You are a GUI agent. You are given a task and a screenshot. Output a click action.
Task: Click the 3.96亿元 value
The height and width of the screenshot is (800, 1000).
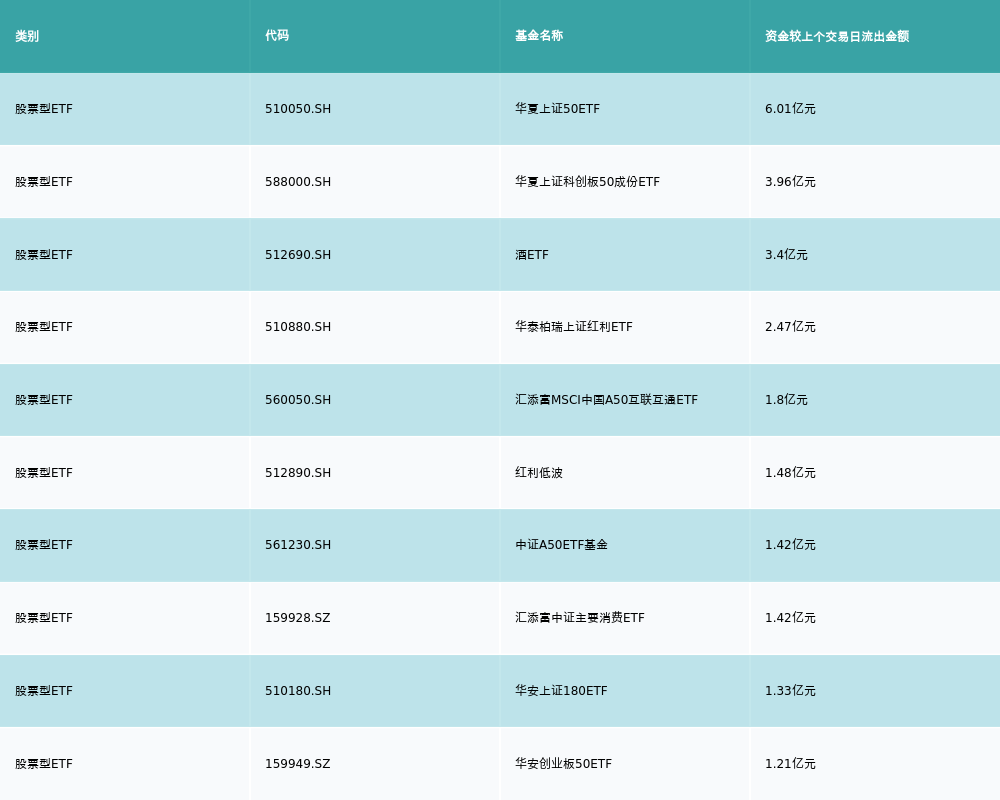click(790, 182)
